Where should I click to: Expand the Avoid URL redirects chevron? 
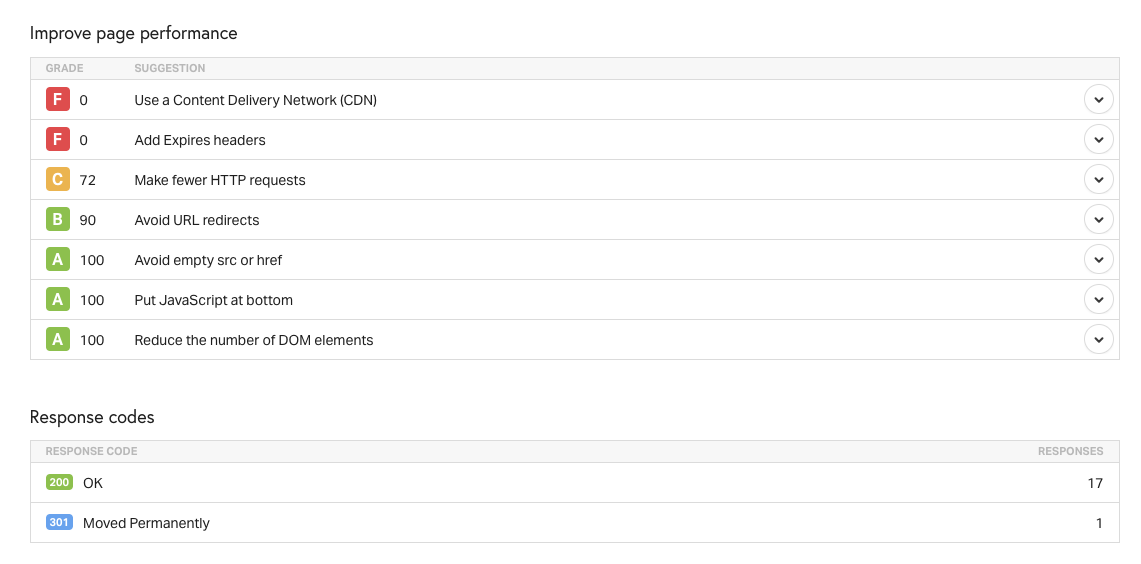(1098, 220)
